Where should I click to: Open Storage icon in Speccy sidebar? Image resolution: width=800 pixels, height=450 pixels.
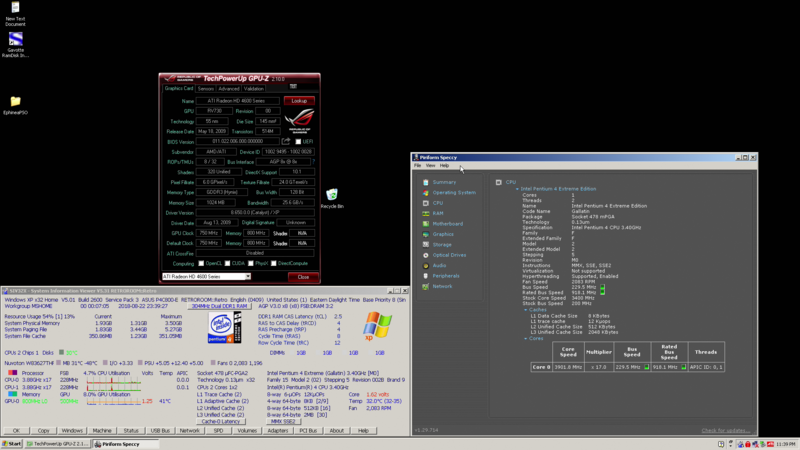point(426,245)
